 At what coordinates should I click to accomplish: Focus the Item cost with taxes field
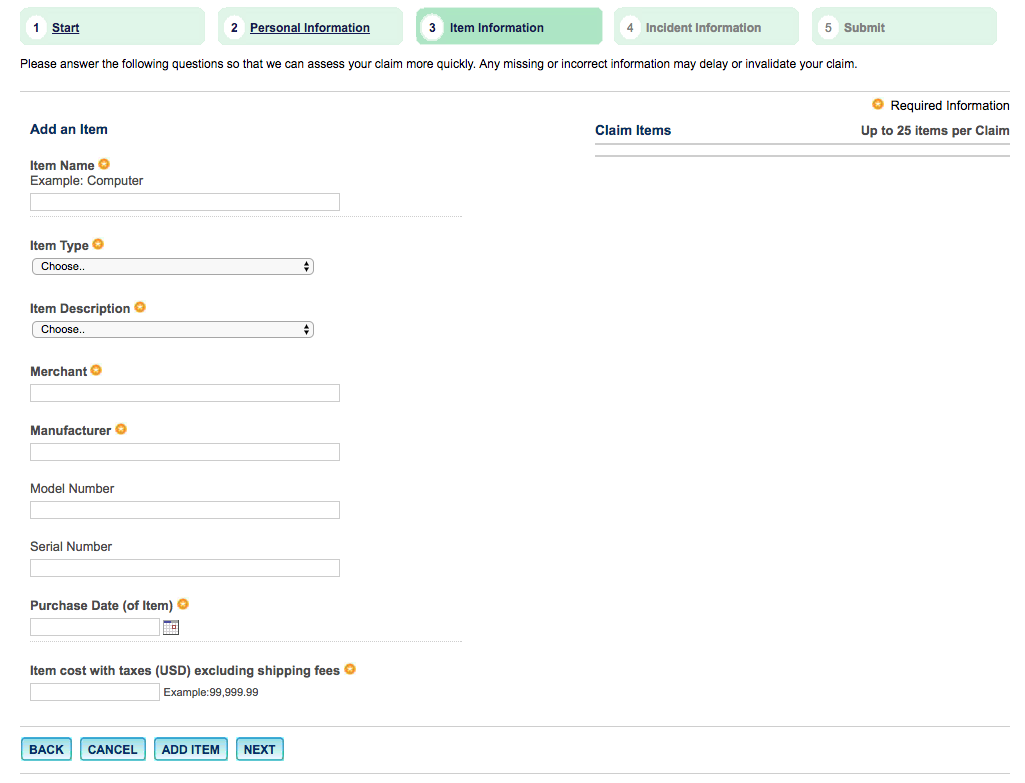tap(95, 692)
